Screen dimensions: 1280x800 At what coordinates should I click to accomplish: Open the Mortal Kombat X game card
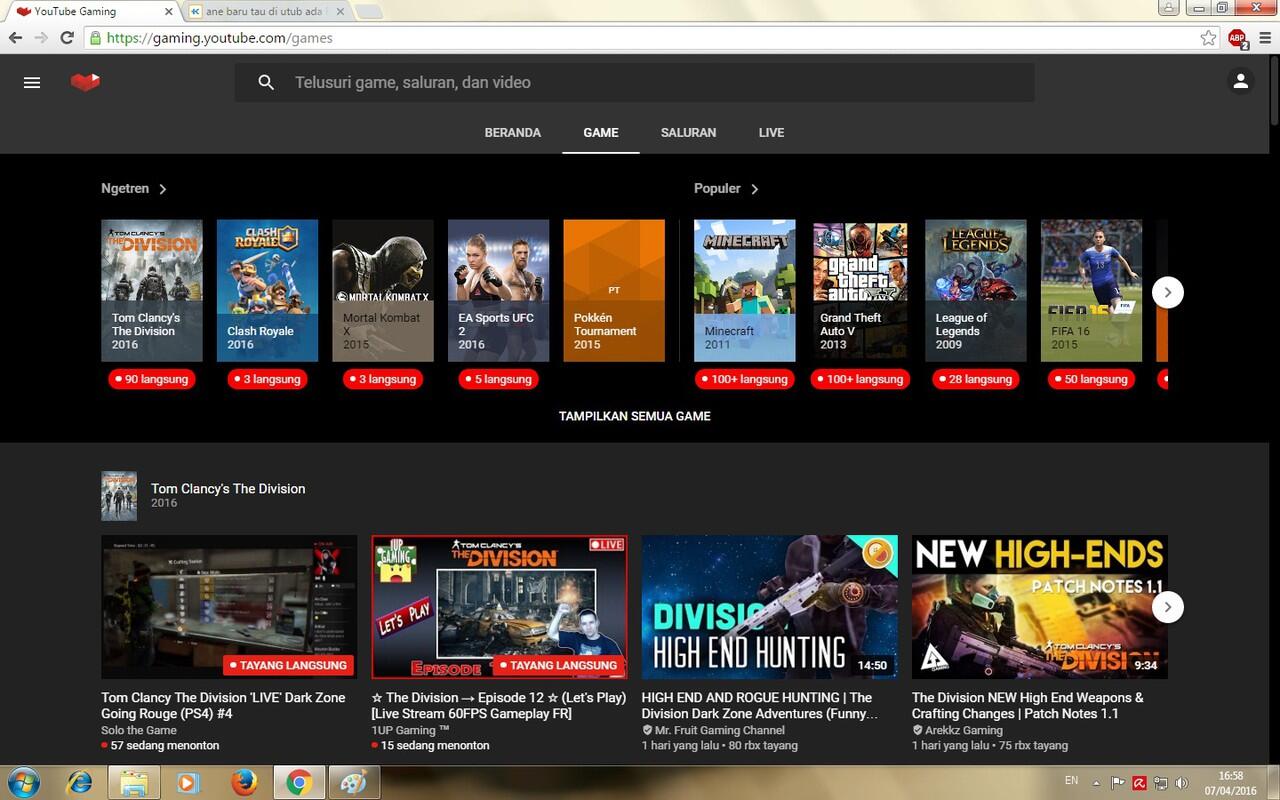tap(383, 291)
